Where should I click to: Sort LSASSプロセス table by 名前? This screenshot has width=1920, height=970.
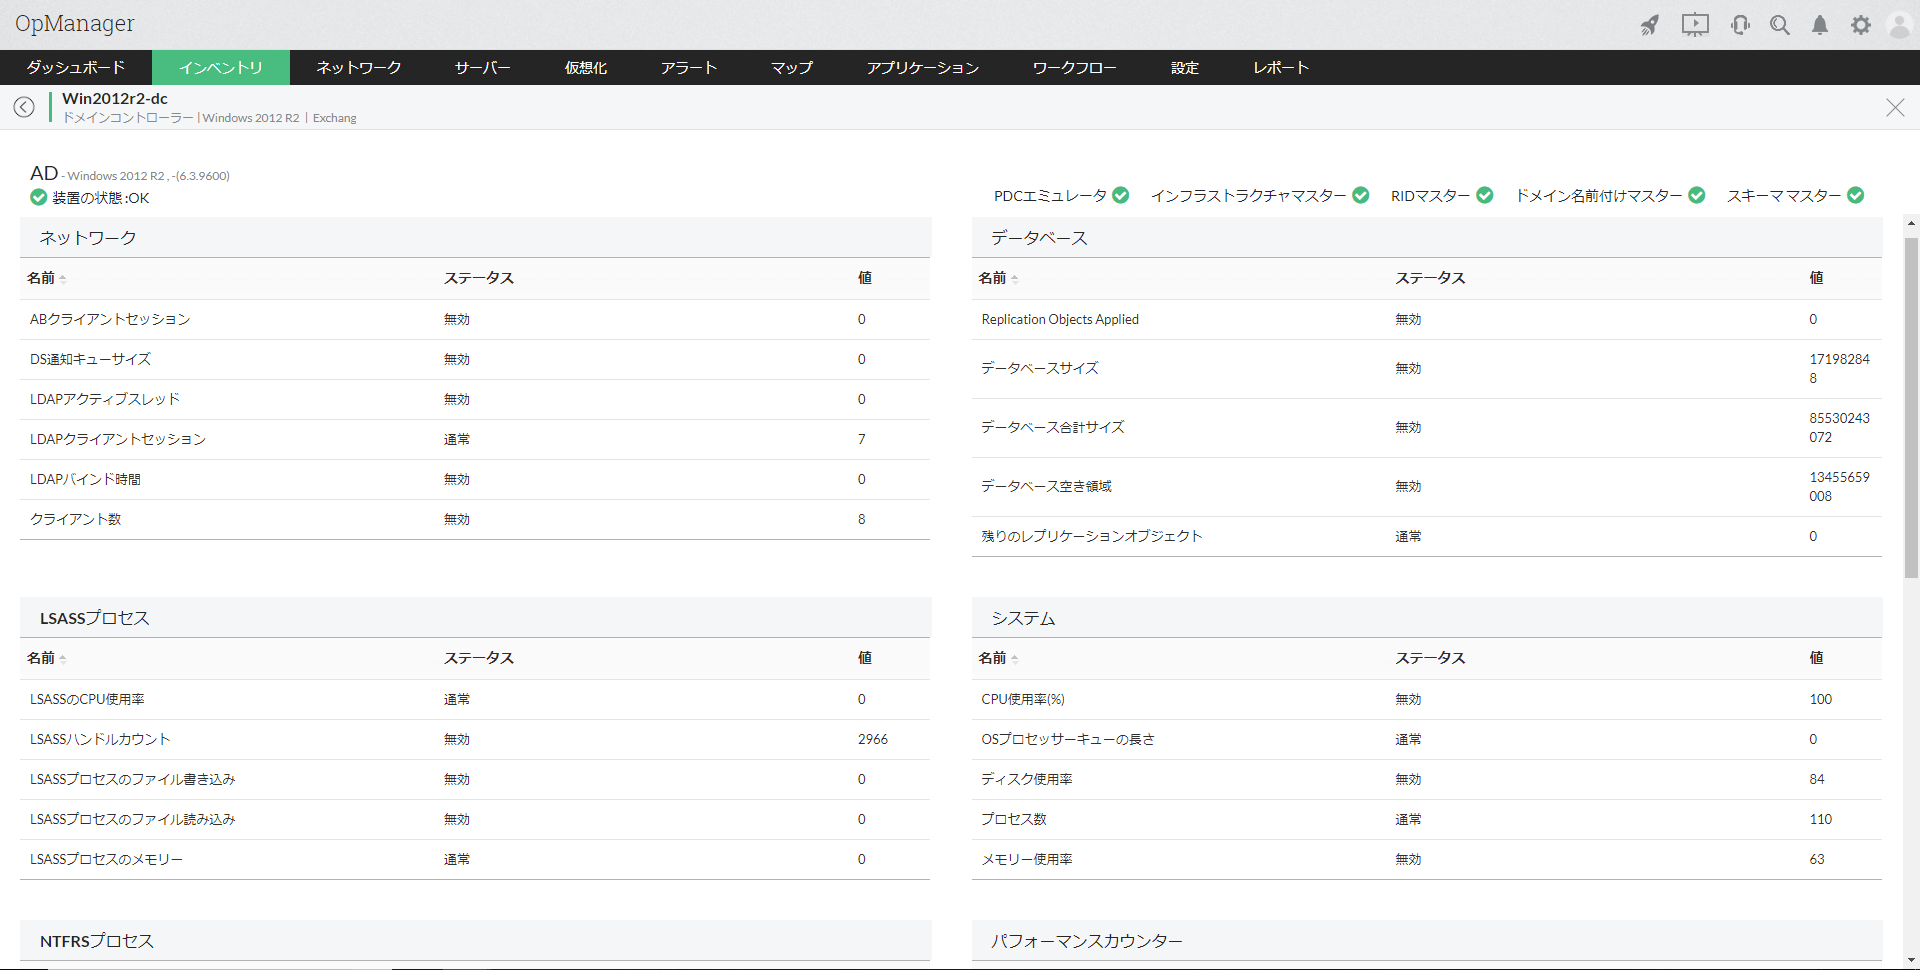tap(46, 658)
